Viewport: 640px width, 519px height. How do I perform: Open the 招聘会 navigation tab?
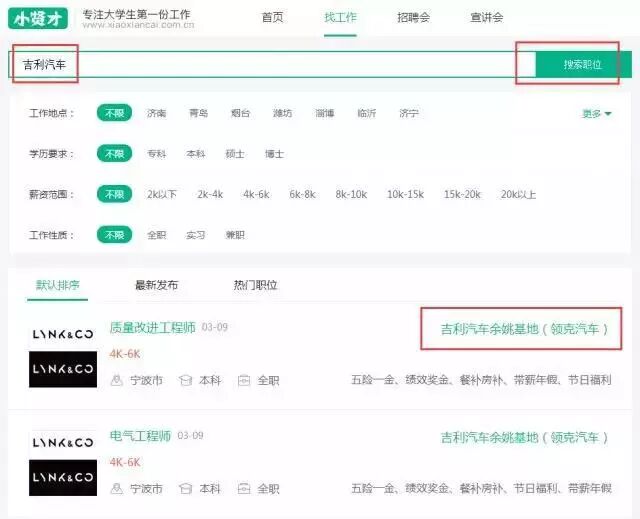pyautogui.click(x=413, y=18)
